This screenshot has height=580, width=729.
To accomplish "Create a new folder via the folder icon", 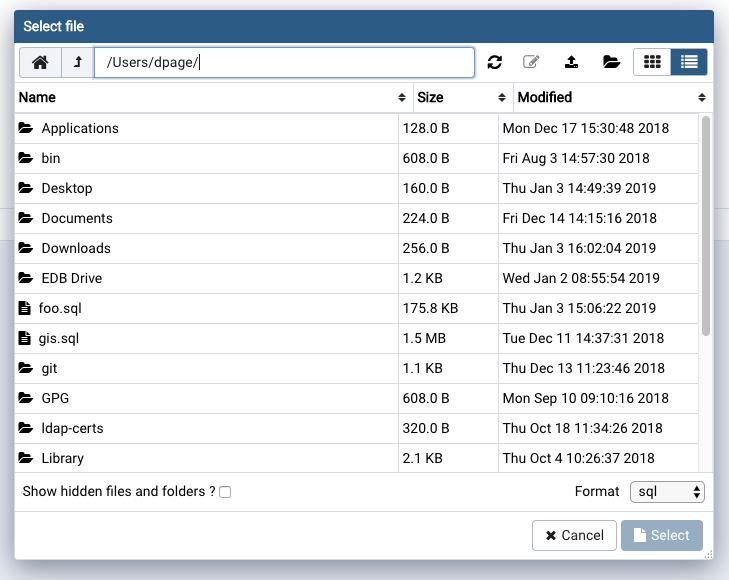I will pyautogui.click(x=611, y=62).
